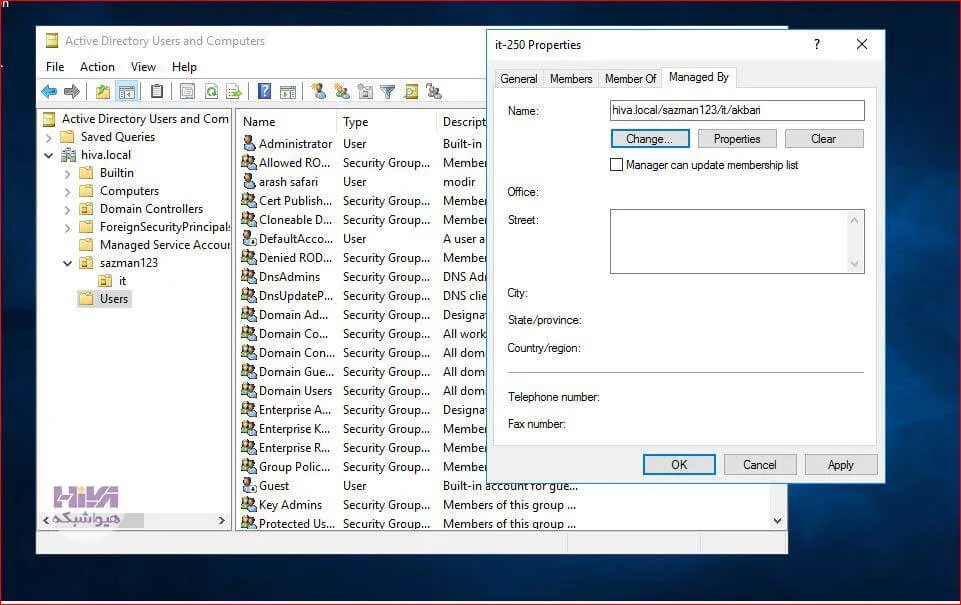Collapse the sazman123 organizational unit
Screen dimensions: 961x605
click(x=67, y=264)
